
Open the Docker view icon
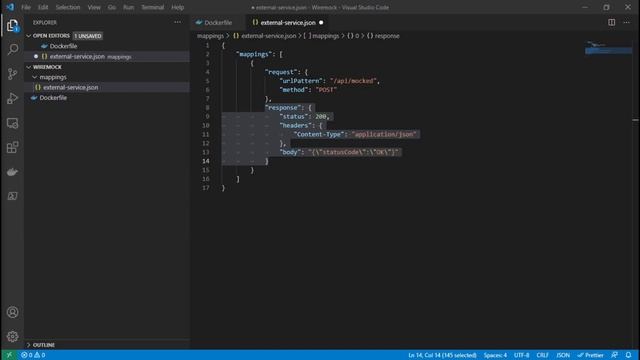(13, 172)
